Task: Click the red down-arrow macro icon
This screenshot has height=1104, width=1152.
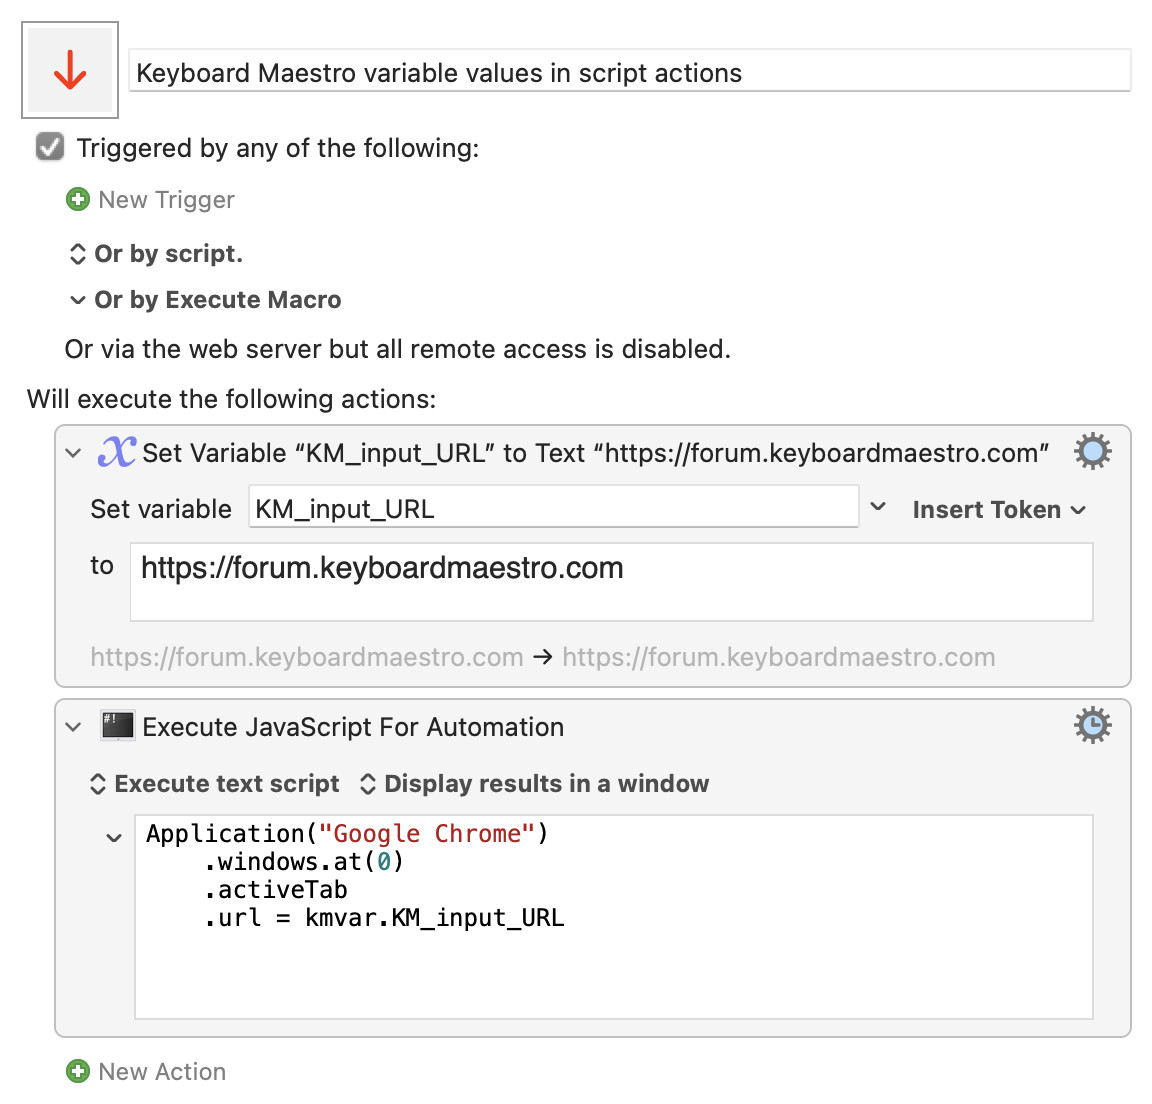Action: [70, 70]
